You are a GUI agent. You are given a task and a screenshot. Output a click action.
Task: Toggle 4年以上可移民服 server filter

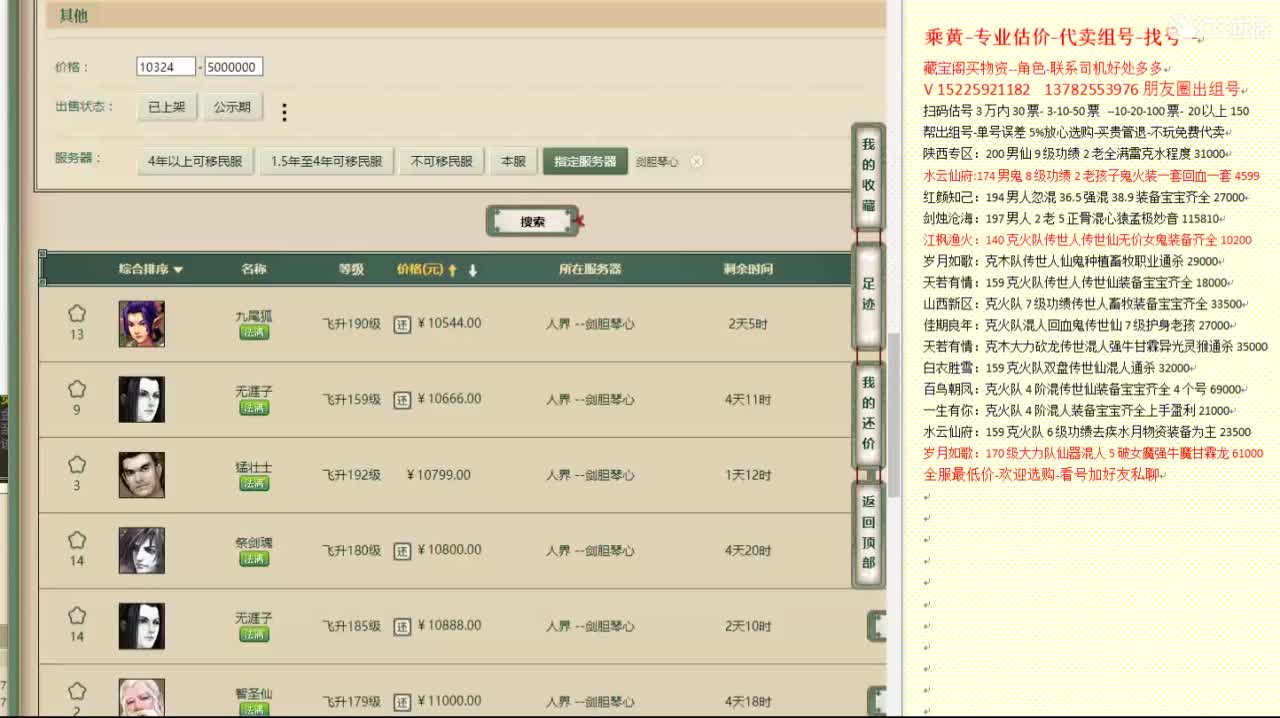pyautogui.click(x=195, y=161)
